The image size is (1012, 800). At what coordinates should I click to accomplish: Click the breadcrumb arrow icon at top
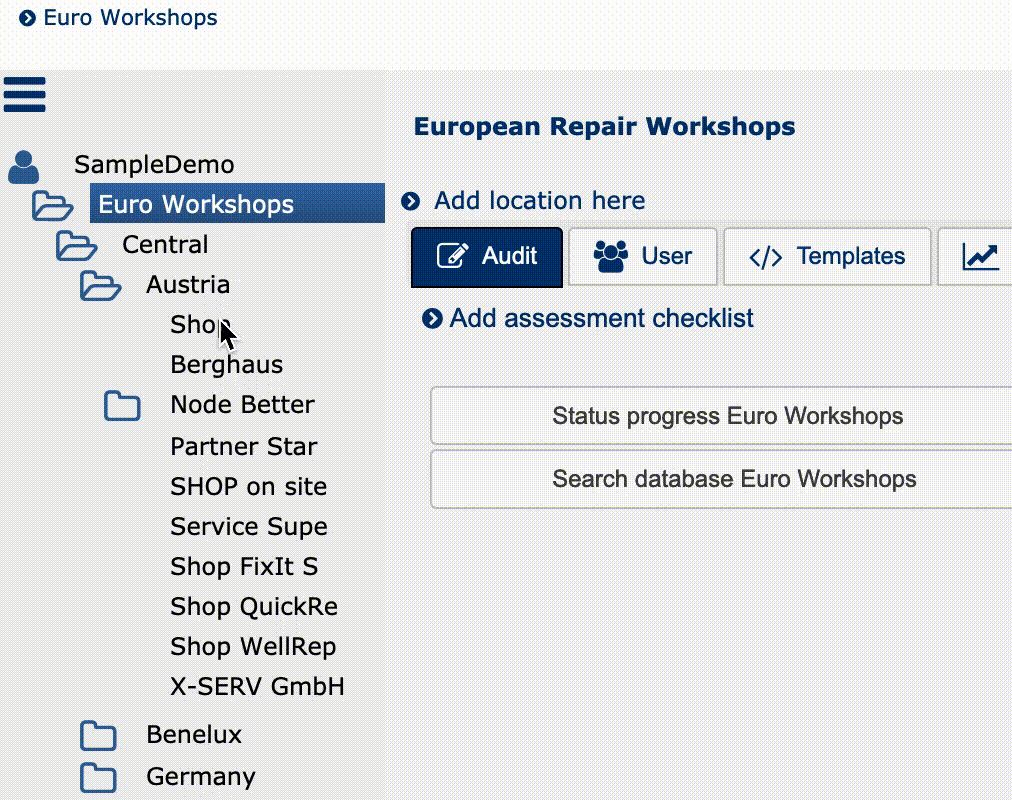(x=27, y=18)
